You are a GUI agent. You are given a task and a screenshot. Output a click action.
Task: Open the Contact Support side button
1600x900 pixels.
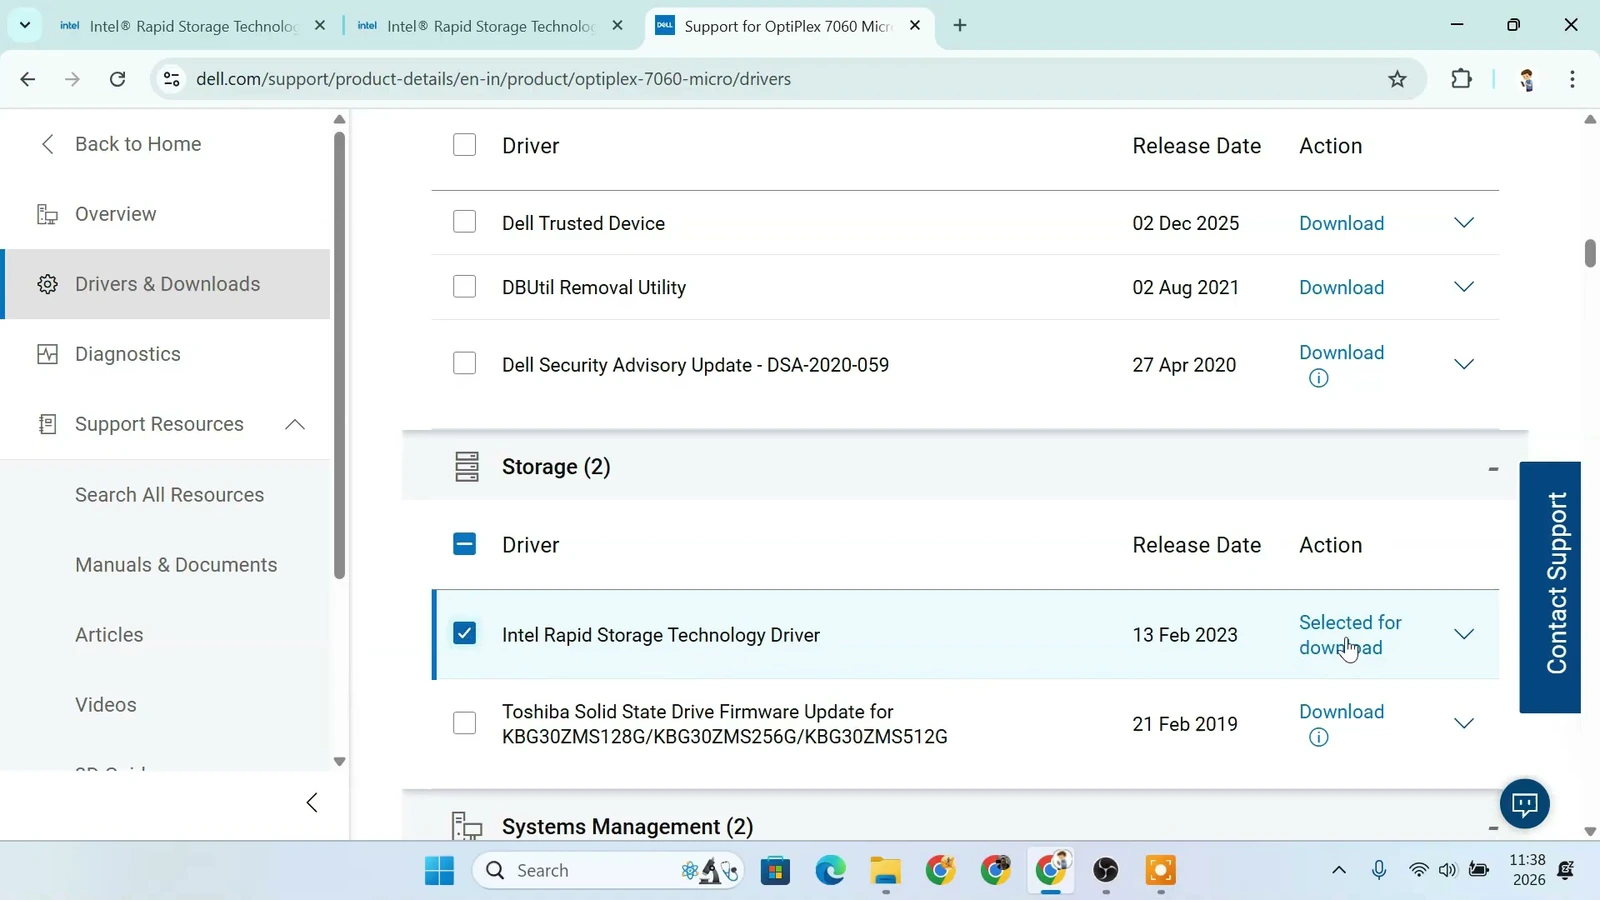click(x=1550, y=587)
